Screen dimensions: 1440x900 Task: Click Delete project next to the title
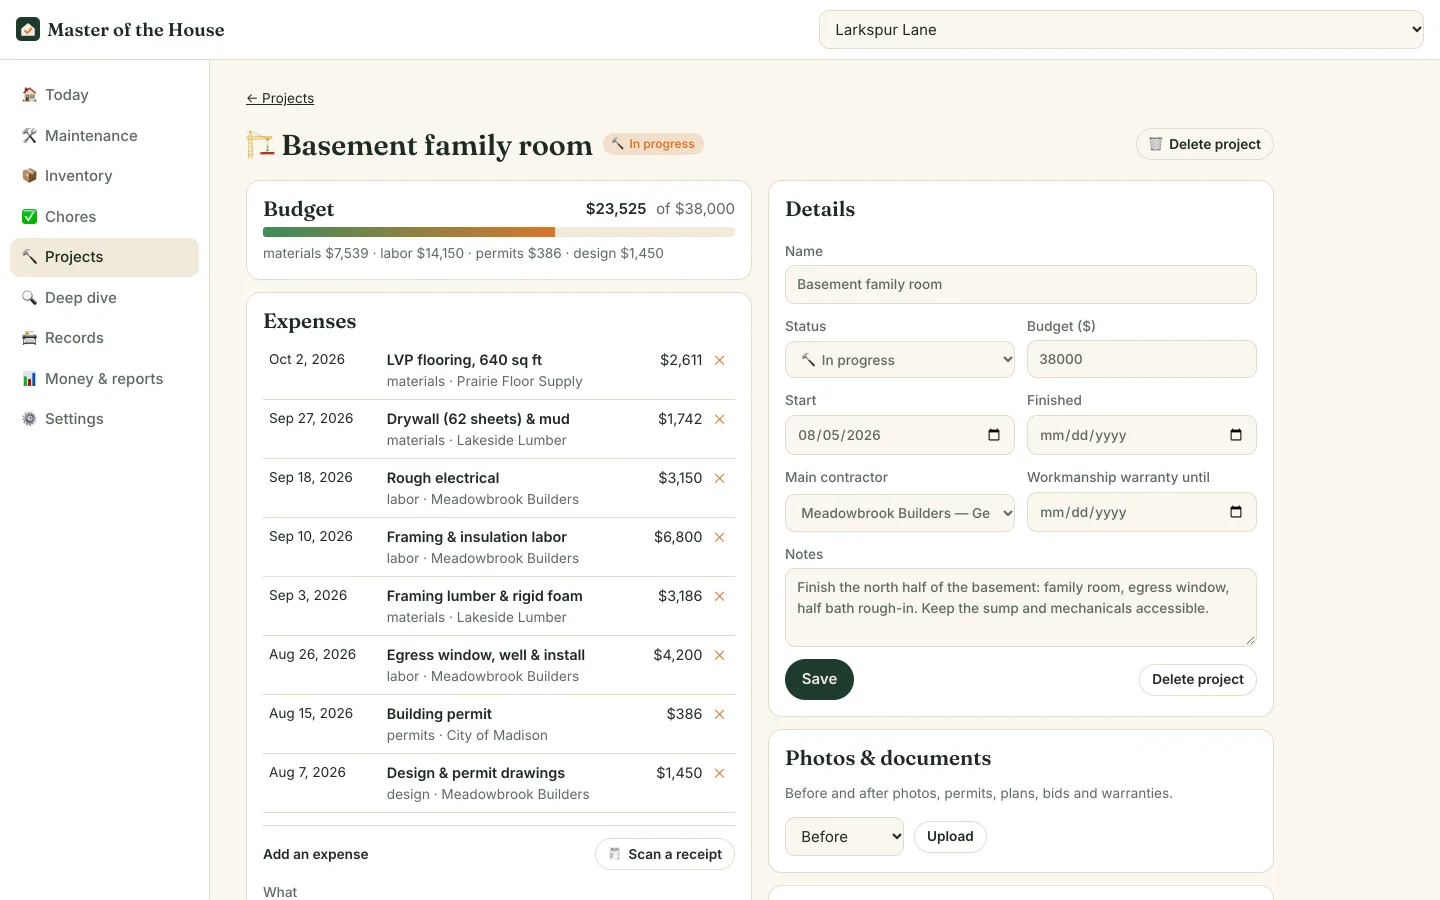coord(1204,144)
